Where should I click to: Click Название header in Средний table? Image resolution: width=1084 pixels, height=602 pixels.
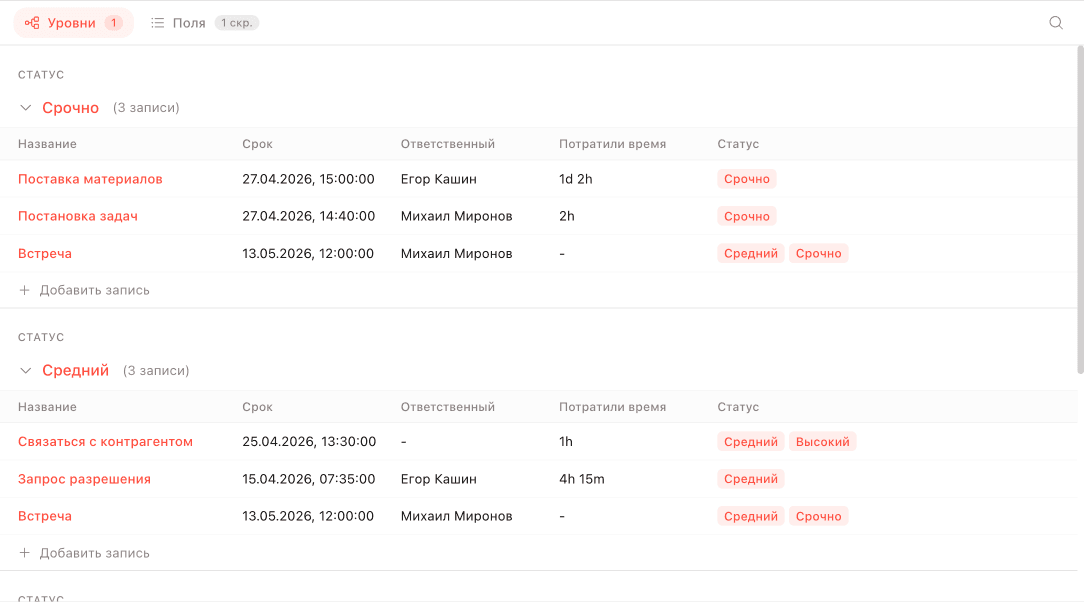47,407
